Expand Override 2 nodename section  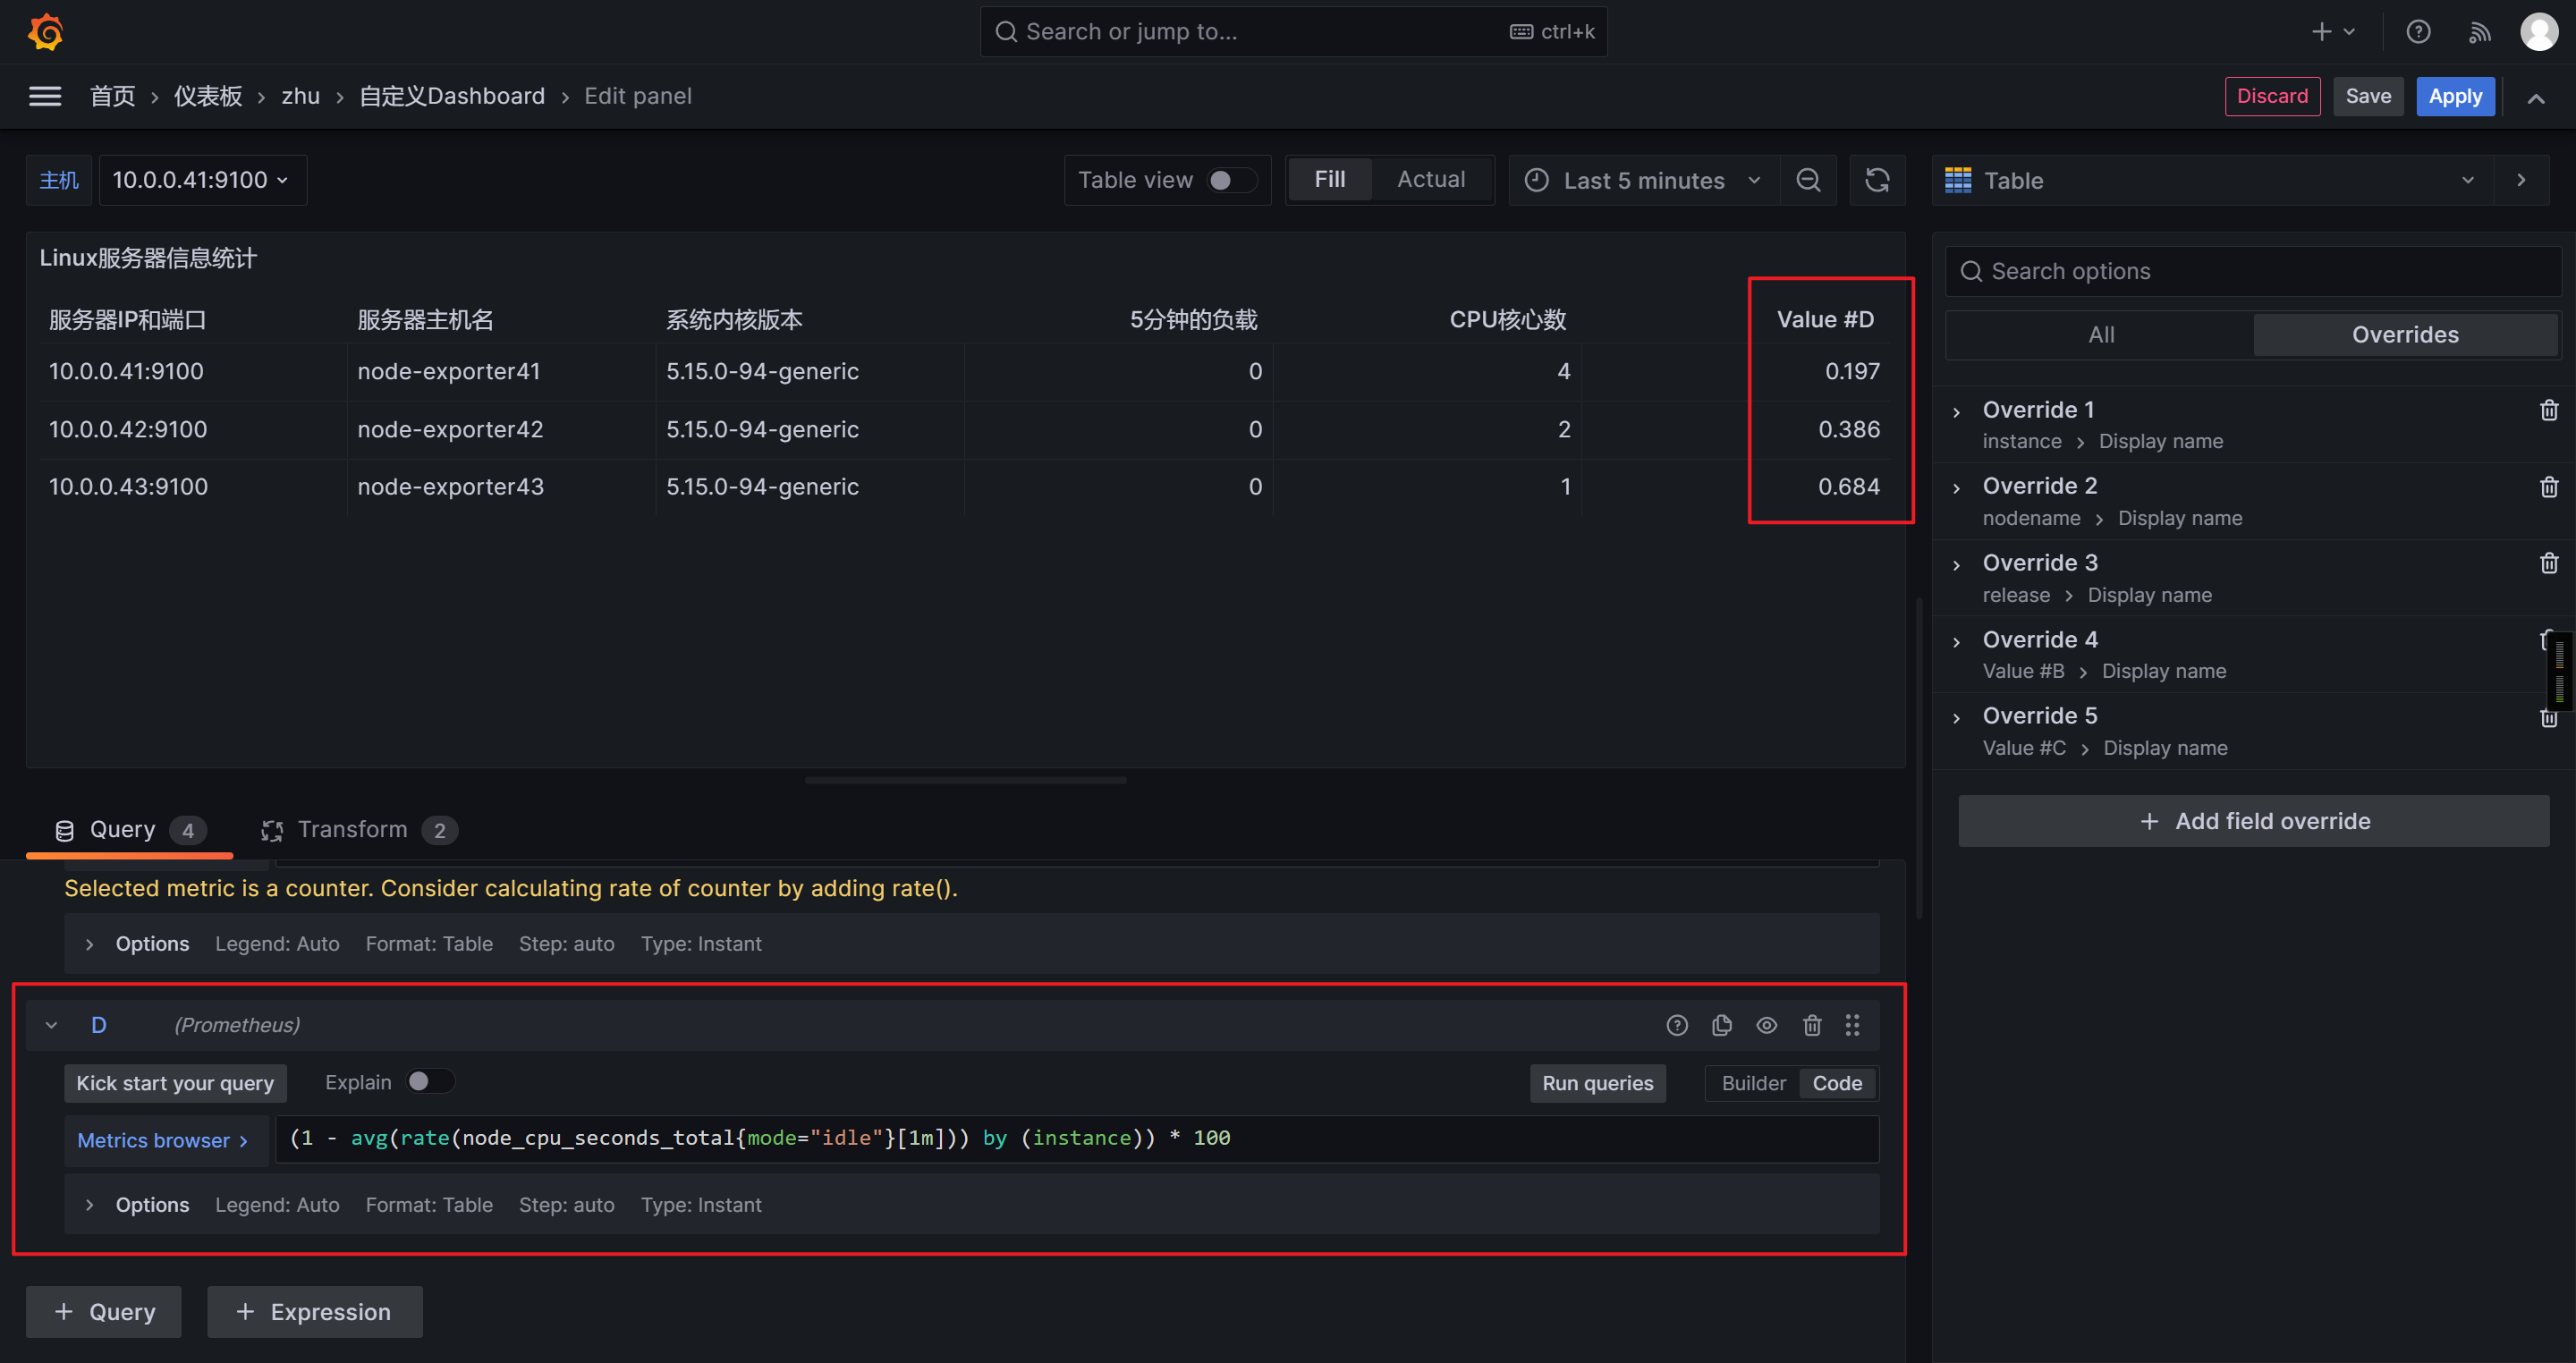tap(1957, 488)
